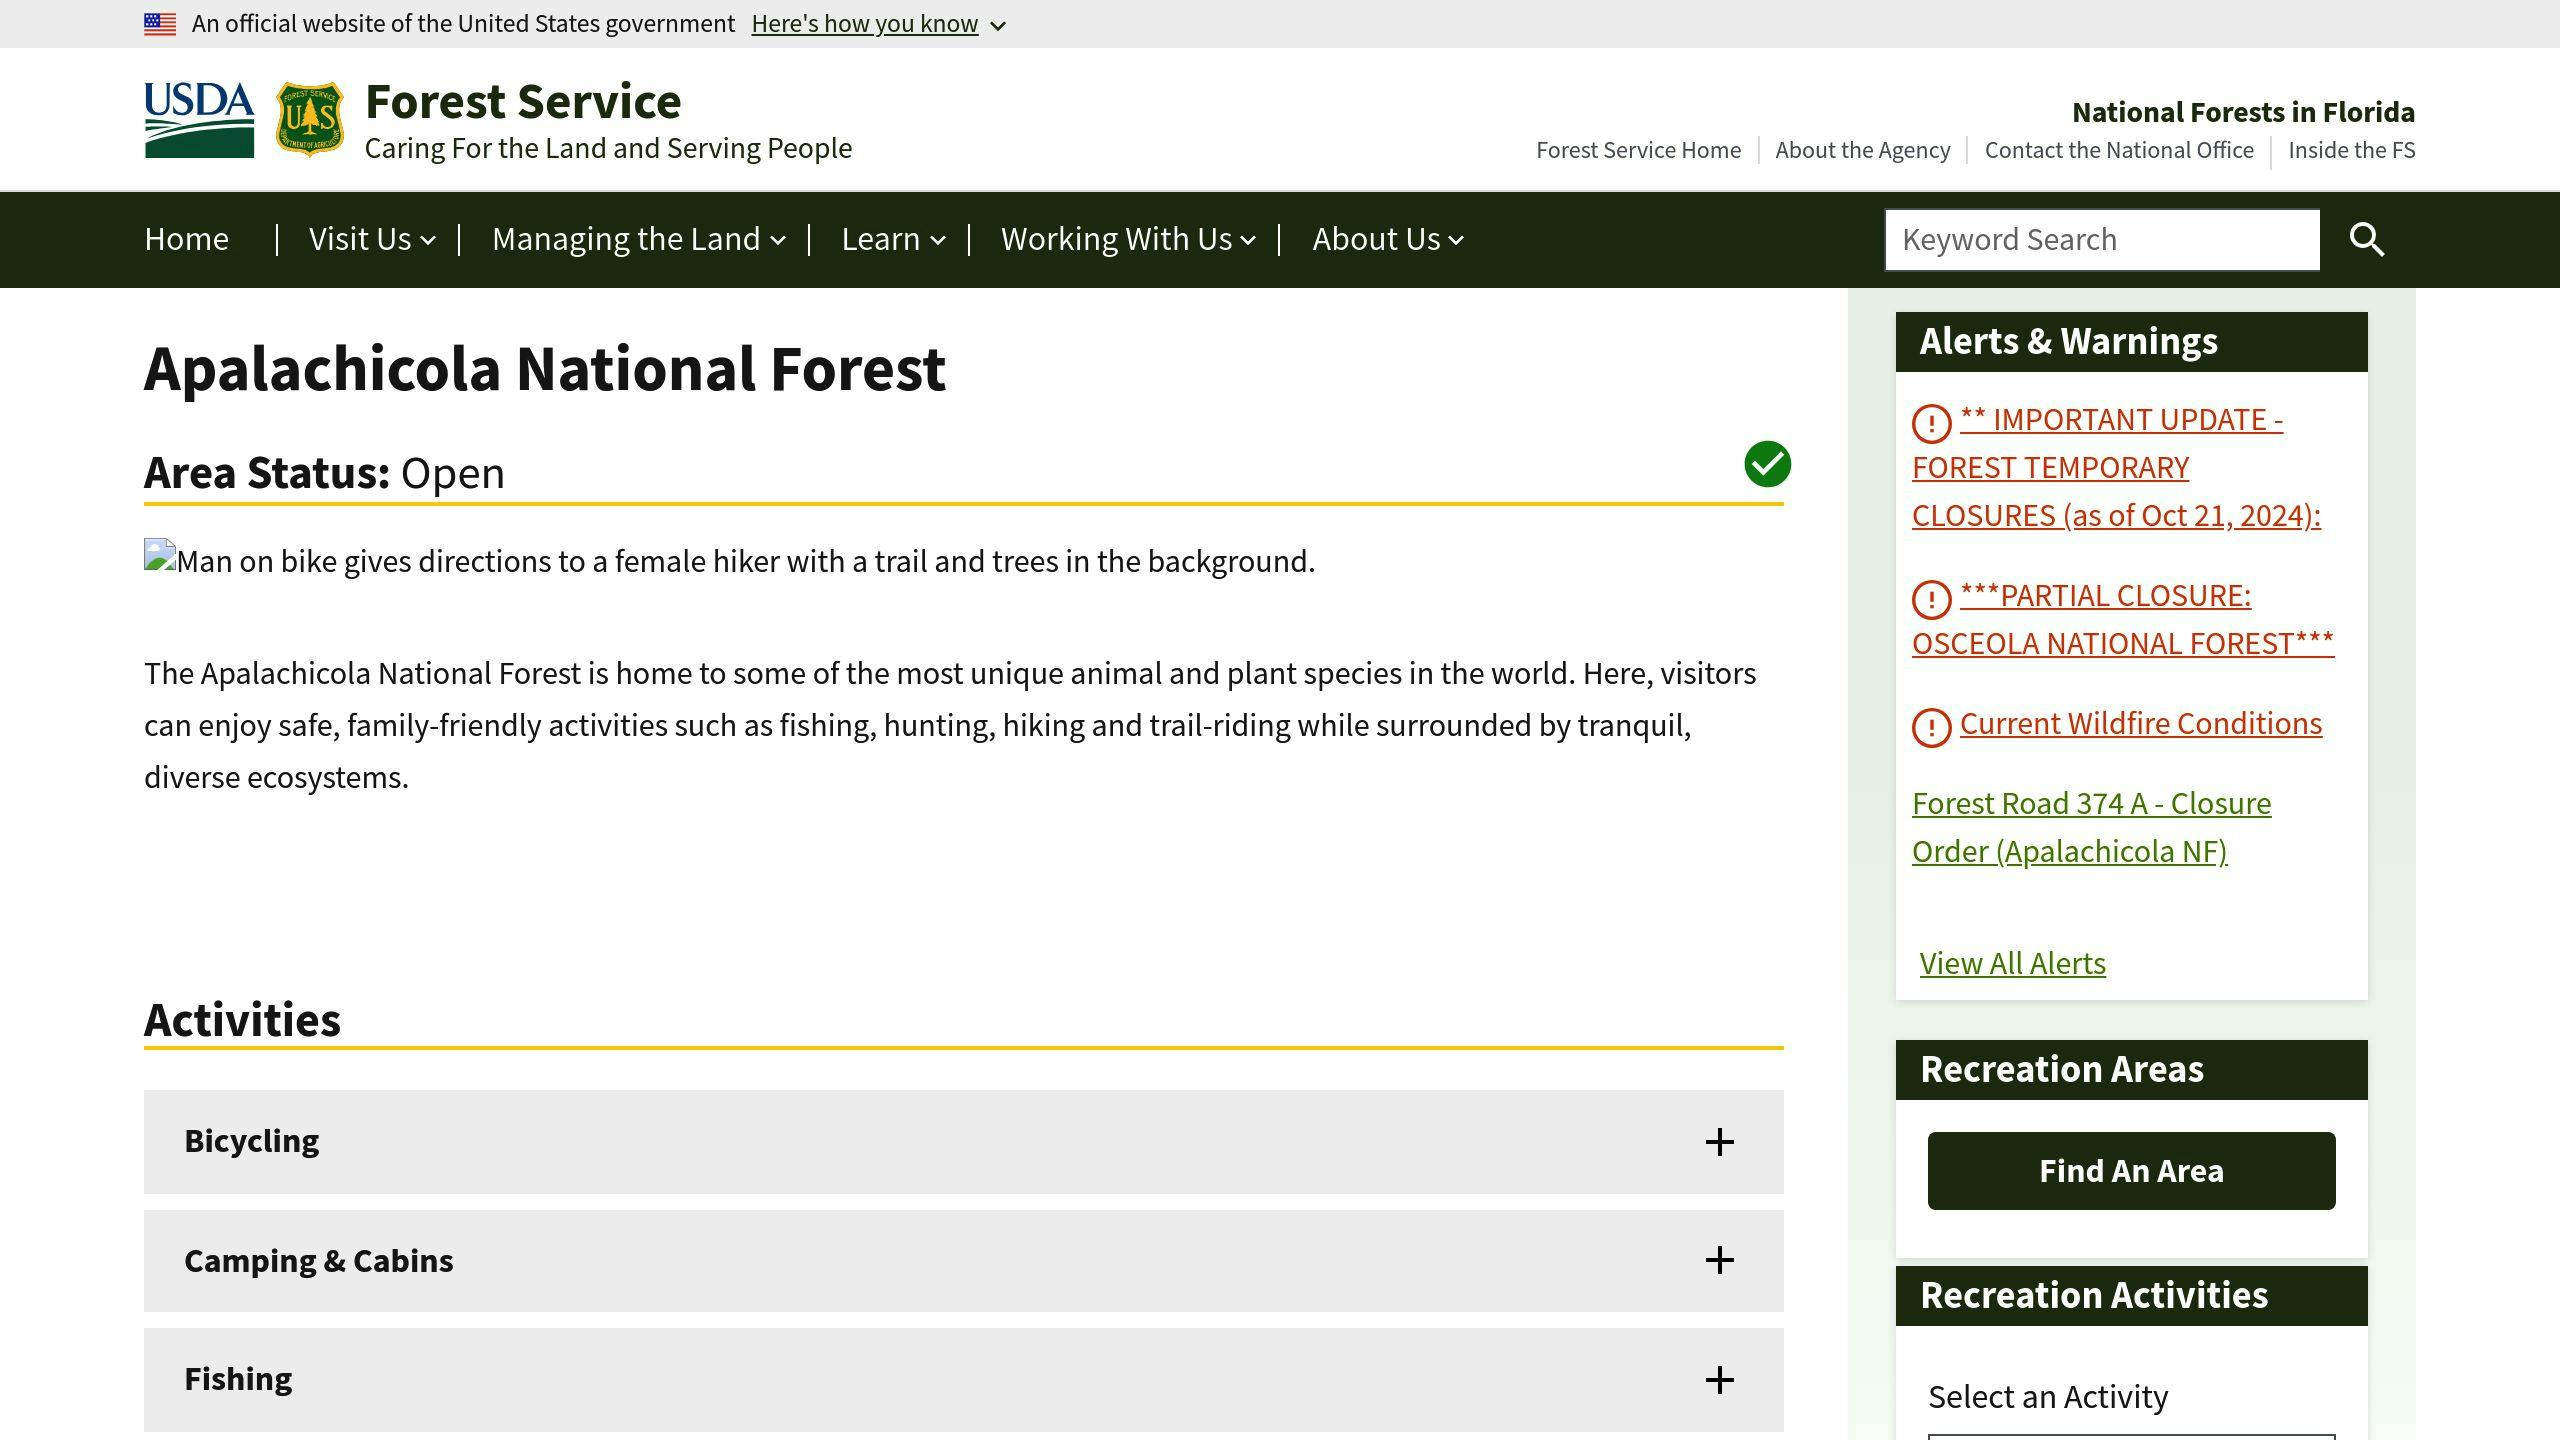Click the plus icon on Bicycling row
This screenshot has width=2560, height=1440.
click(x=1719, y=1142)
